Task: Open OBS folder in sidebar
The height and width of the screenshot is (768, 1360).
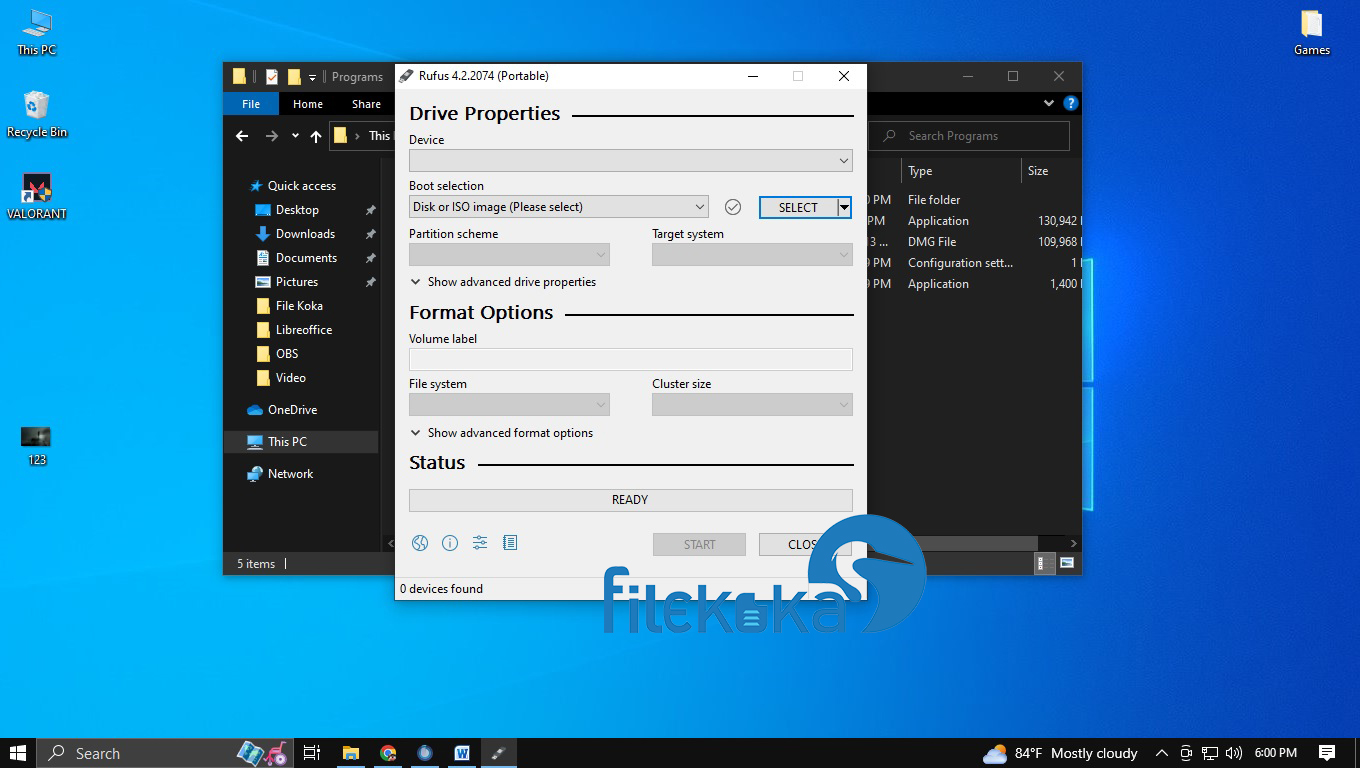Action: [287, 354]
